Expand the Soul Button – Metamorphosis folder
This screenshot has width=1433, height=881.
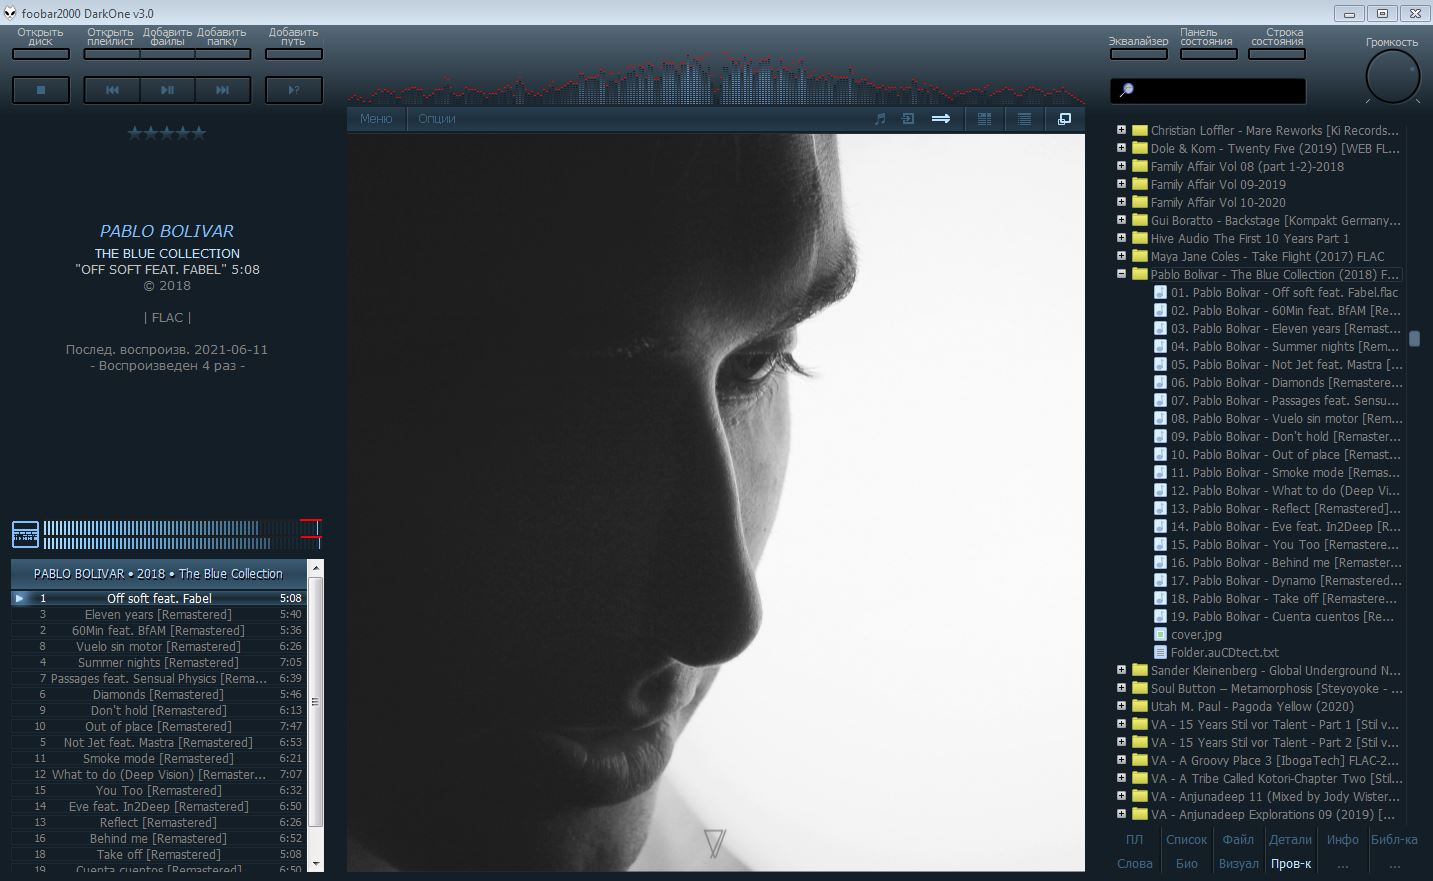click(1121, 688)
